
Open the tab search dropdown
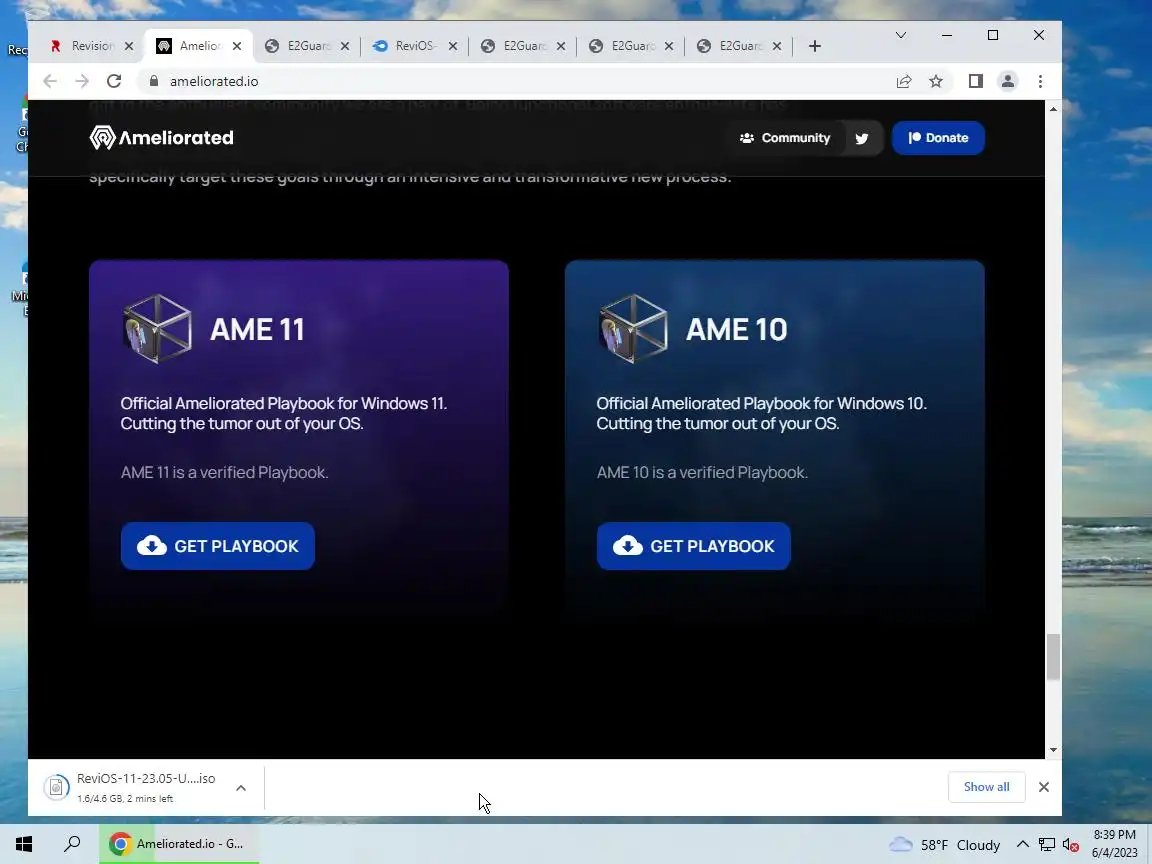click(901, 35)
